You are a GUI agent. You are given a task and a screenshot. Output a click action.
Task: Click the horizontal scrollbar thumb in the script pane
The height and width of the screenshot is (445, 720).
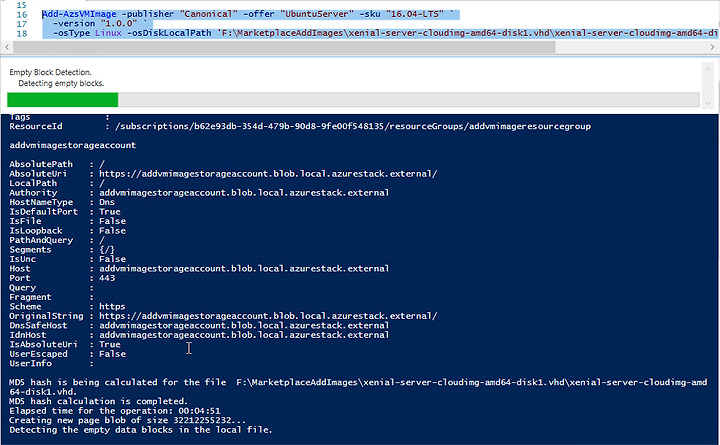pyautogui.click(x=284, y=47)
